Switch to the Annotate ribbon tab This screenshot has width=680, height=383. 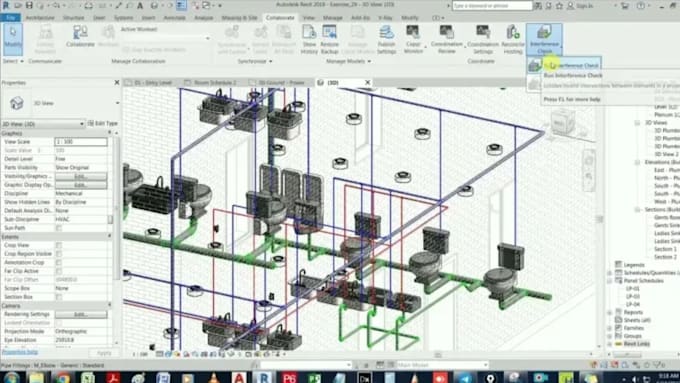174,18
